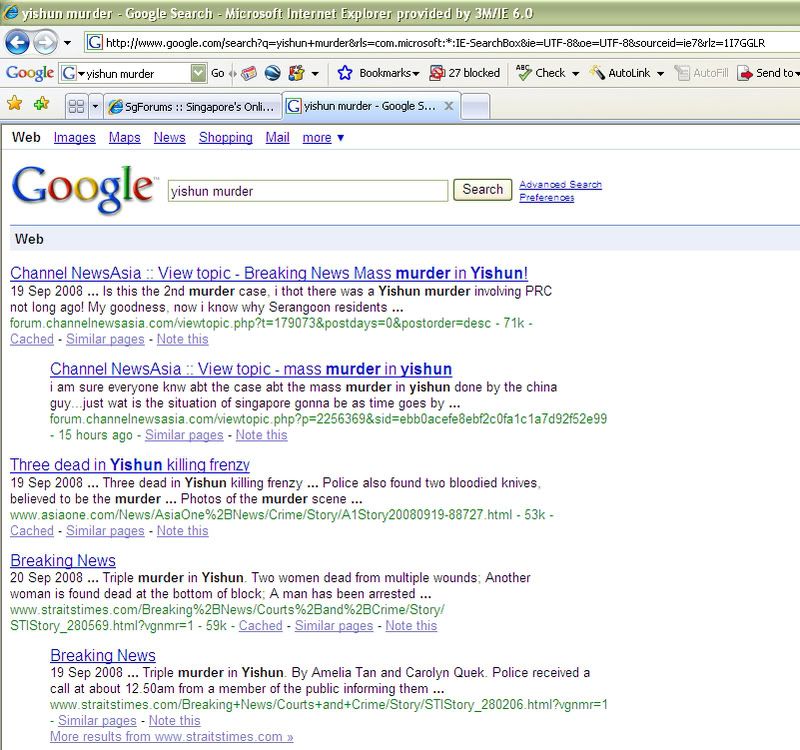Open the Bookmarks dropdown in Google Toolbar
Viewport: 800px width, 750px height.
378,73
